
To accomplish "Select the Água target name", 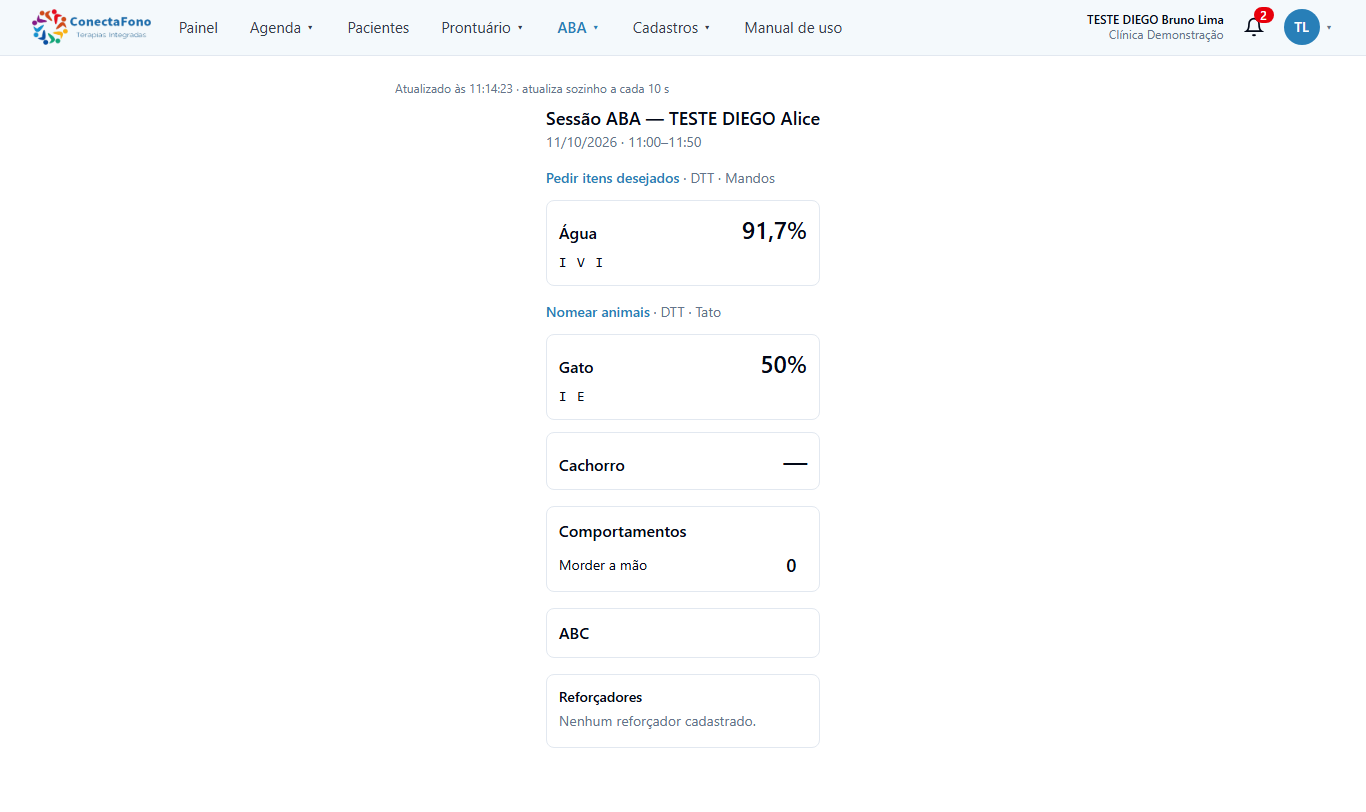I will pyautogui.click(x=578, y=233).
